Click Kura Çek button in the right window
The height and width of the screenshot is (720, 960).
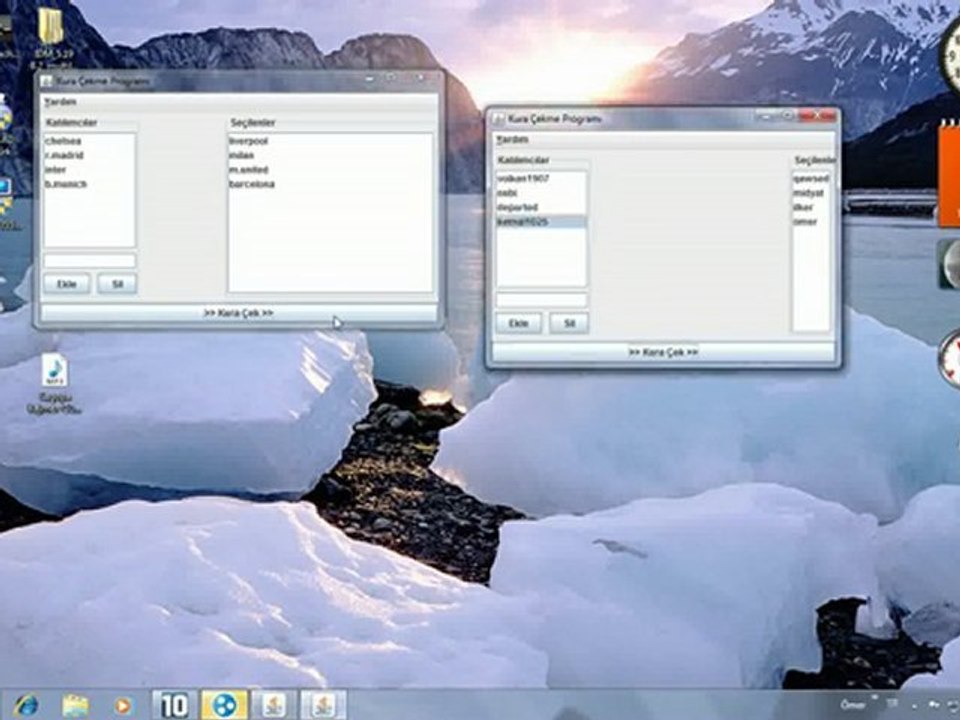click(663, 352)
